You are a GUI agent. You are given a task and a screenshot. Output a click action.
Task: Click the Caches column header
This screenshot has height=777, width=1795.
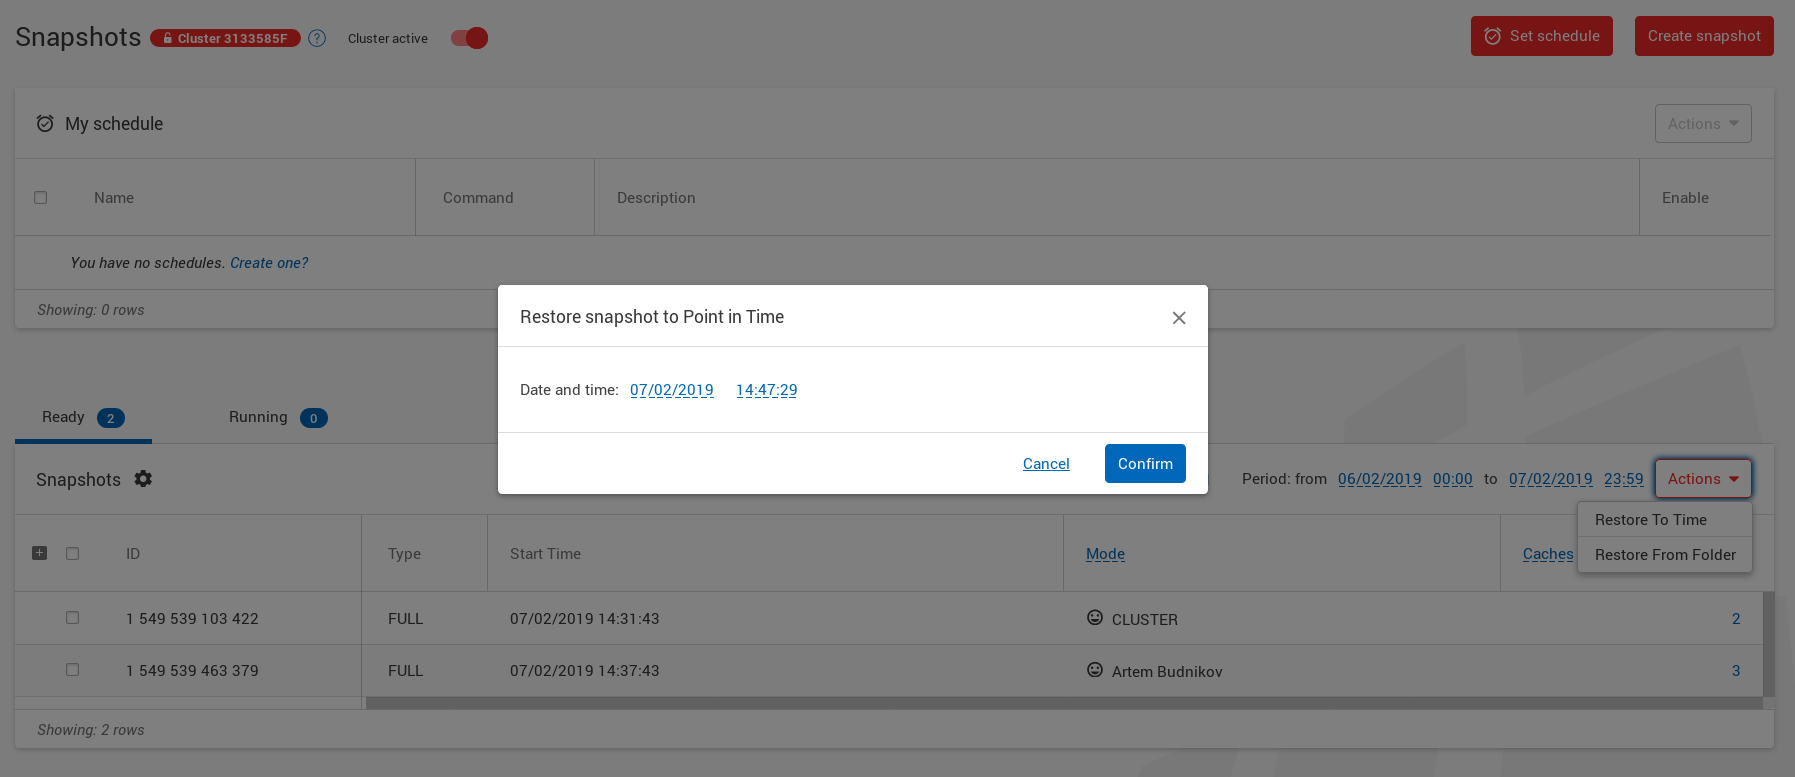[1548, 554]
